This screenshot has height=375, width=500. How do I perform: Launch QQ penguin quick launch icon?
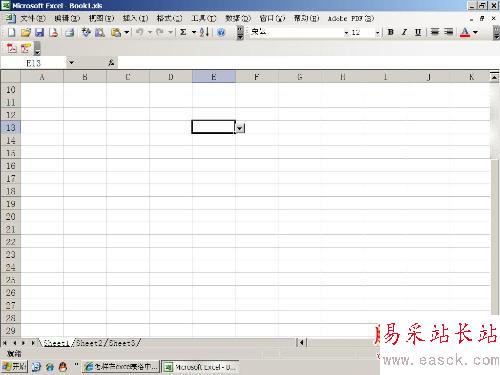(63, 367)
